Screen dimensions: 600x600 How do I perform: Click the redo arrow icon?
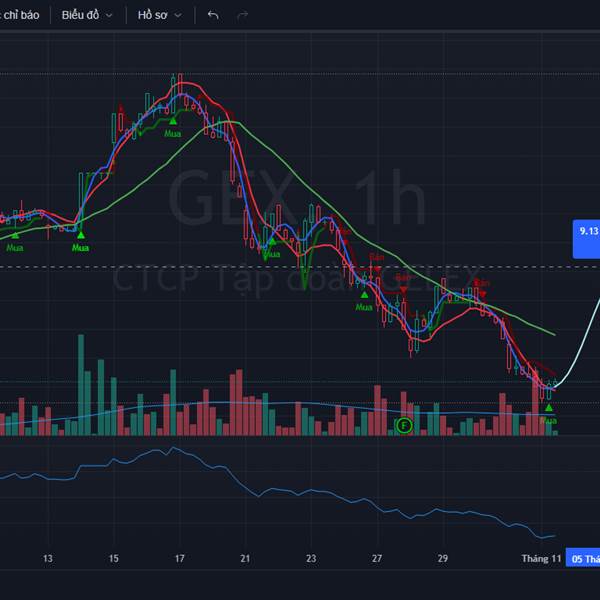coord(243,15)
